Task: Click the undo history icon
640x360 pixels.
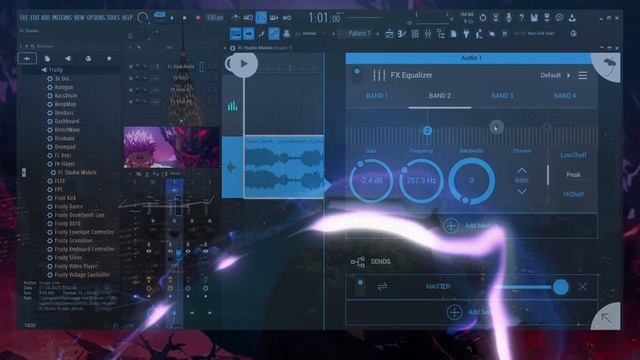Action: pyautogui.click(x=483, y=18)
